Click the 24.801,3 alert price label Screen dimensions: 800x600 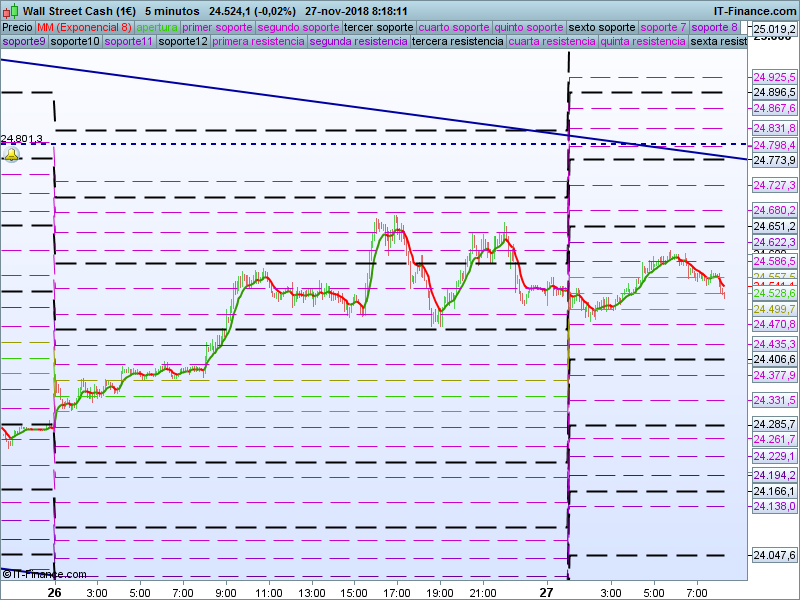[x=22, y=139]
